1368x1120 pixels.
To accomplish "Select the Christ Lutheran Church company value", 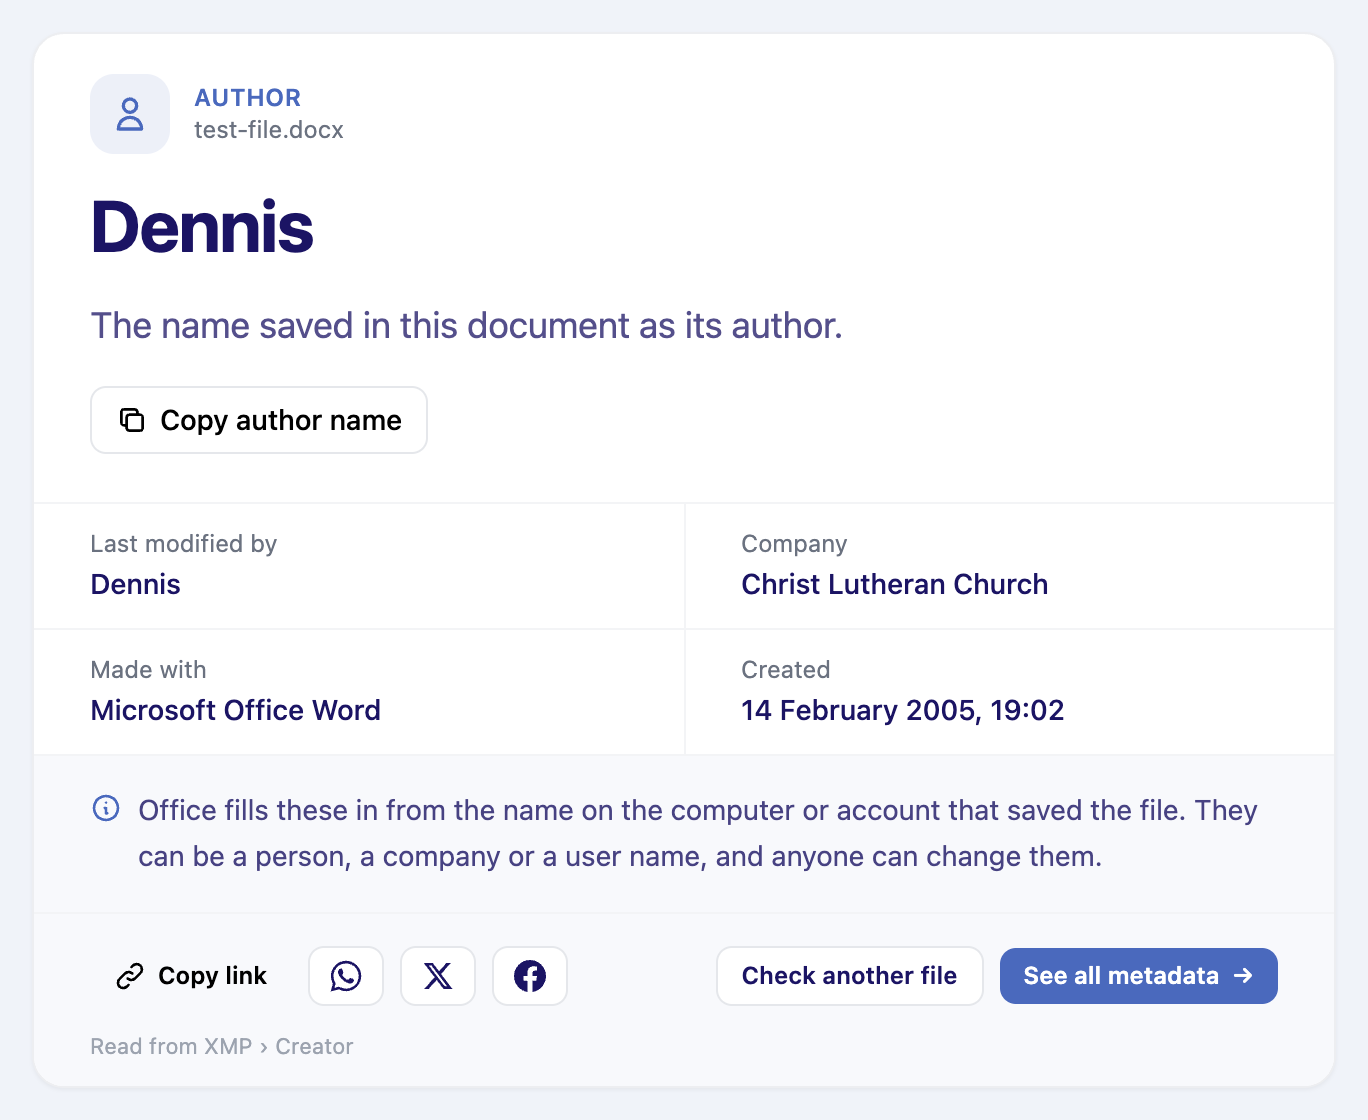I will (x=895, y=584).
